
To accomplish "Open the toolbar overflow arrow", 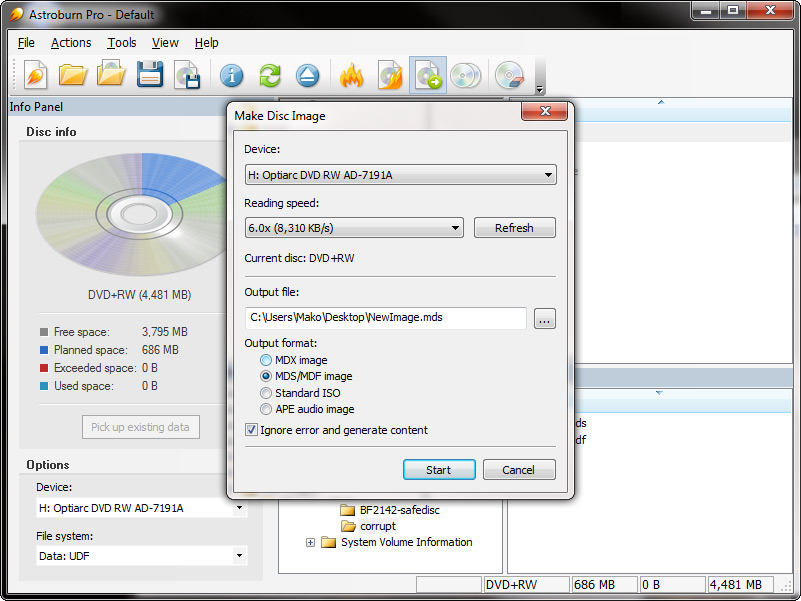I will 539,90.
